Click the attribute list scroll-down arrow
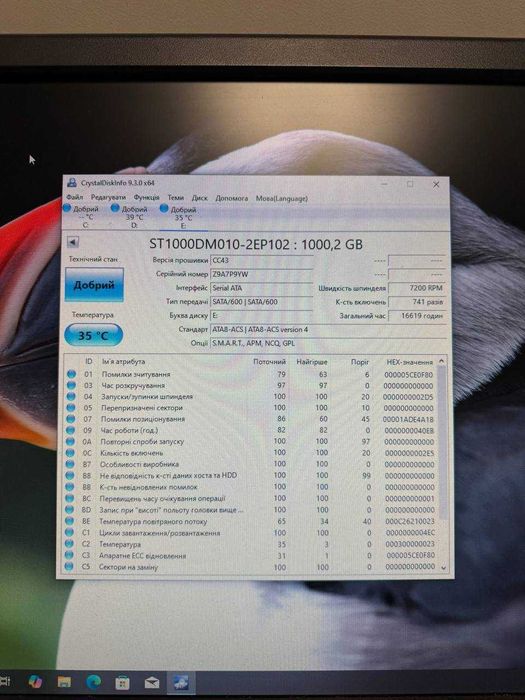The height and width of the screenshot is (700, 525). tap(443, 567)
